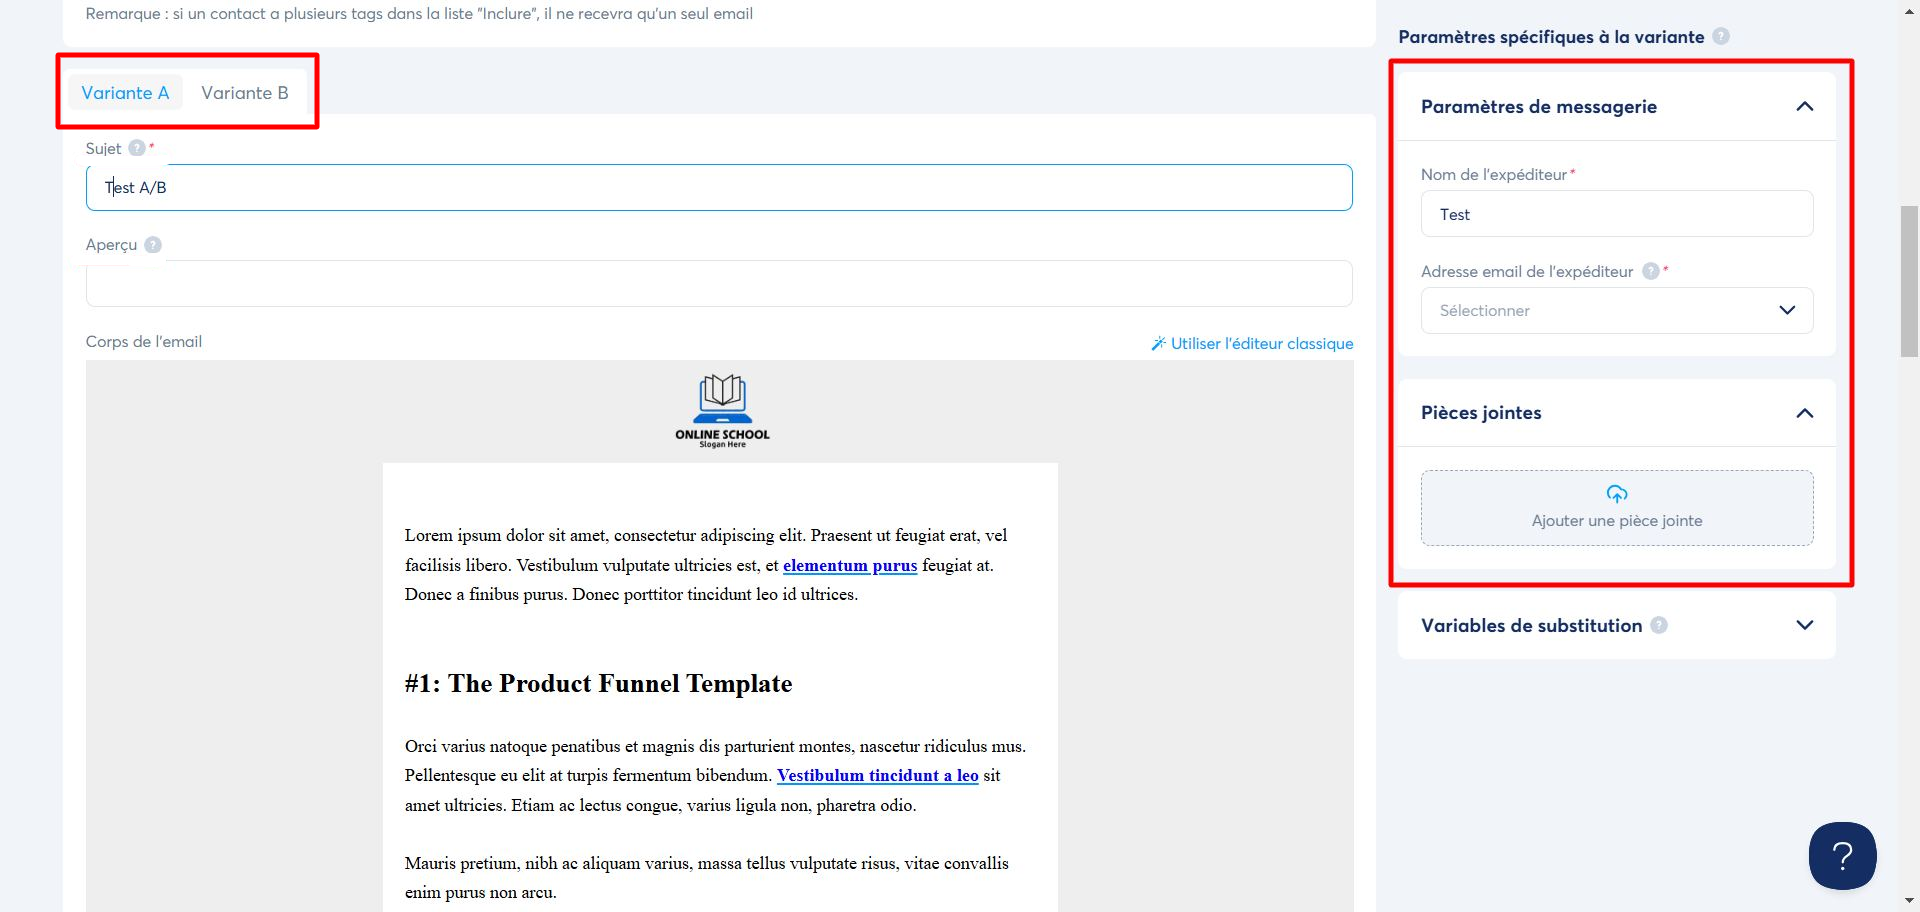Expand the Variables de substitution section
Screen dimensions: 1920x912
click(1805, 625)
